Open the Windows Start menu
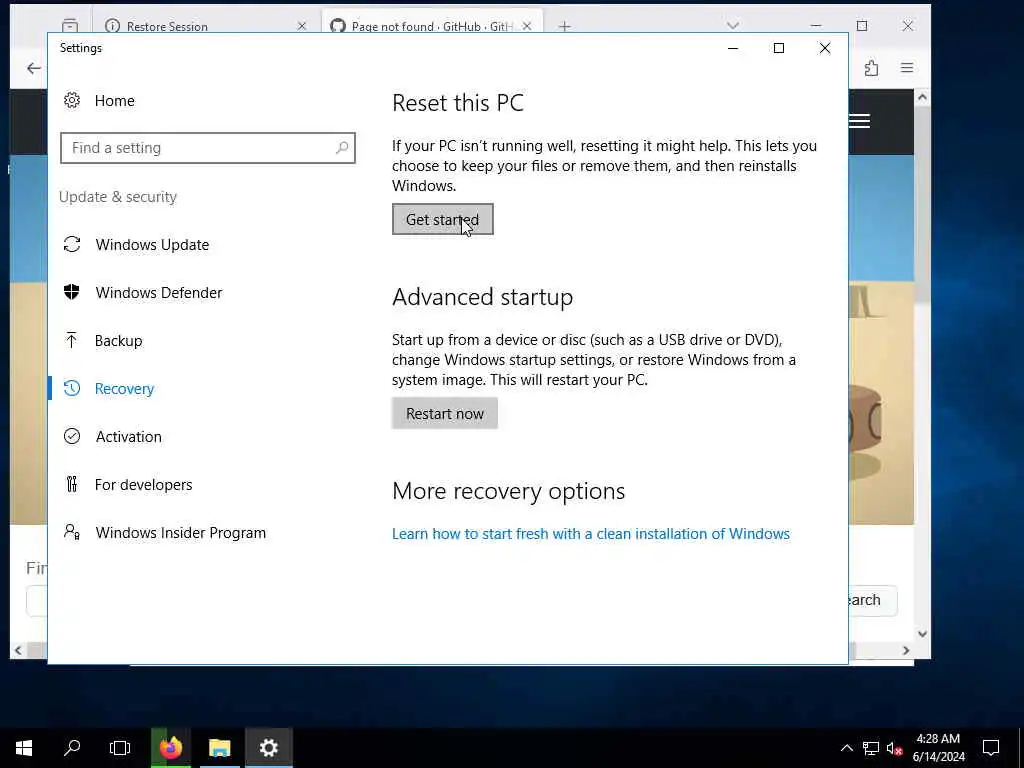This screenshot has height=768, width=1024. 24,748
